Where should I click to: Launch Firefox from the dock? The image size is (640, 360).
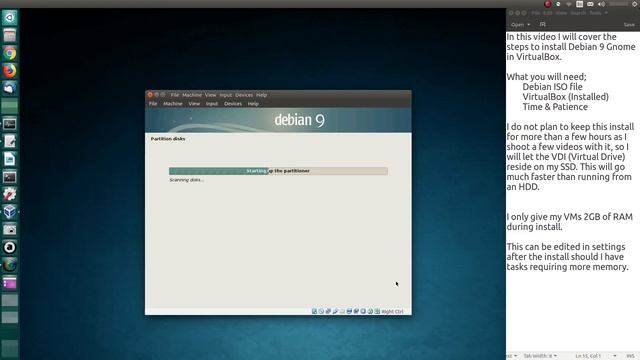point(9,71)
